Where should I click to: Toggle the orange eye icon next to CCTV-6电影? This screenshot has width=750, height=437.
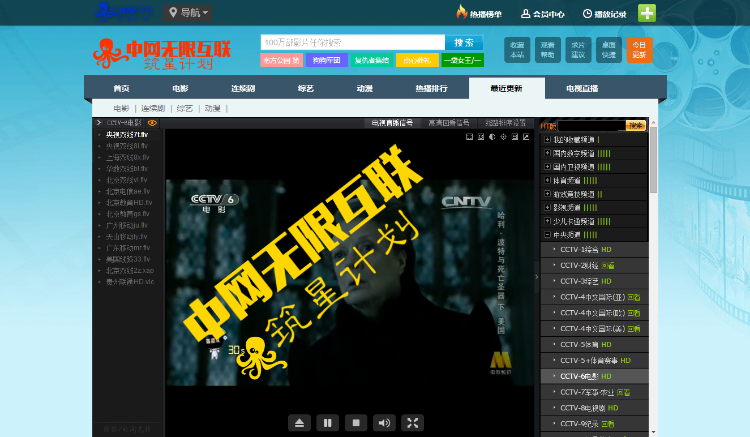coord(152,123)
